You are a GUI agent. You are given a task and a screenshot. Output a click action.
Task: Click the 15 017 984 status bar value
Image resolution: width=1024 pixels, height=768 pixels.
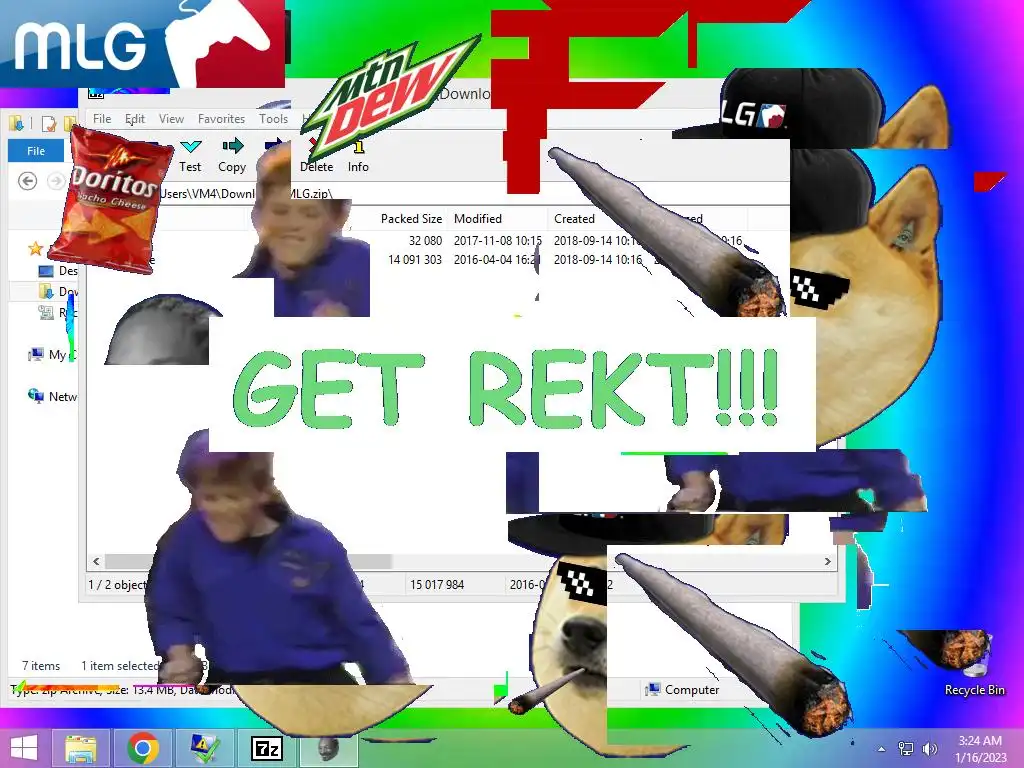(x=437, y=584)
